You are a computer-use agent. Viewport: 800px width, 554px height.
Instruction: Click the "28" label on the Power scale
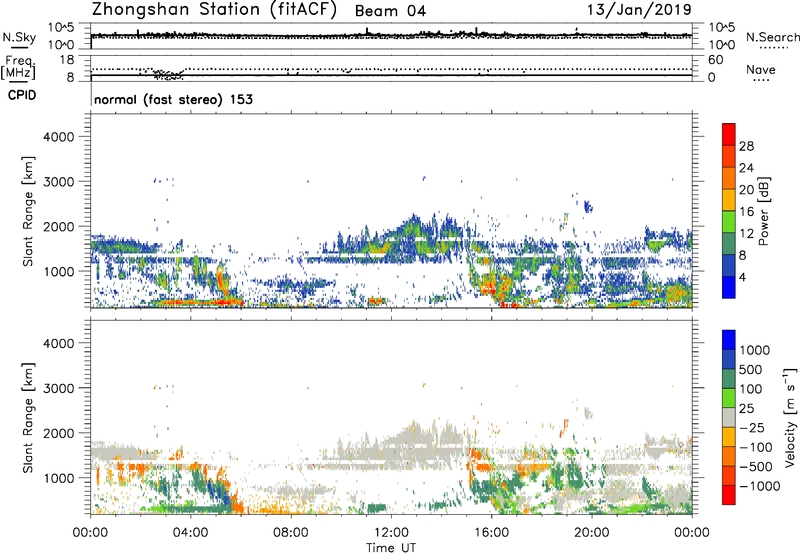point(746,146)
